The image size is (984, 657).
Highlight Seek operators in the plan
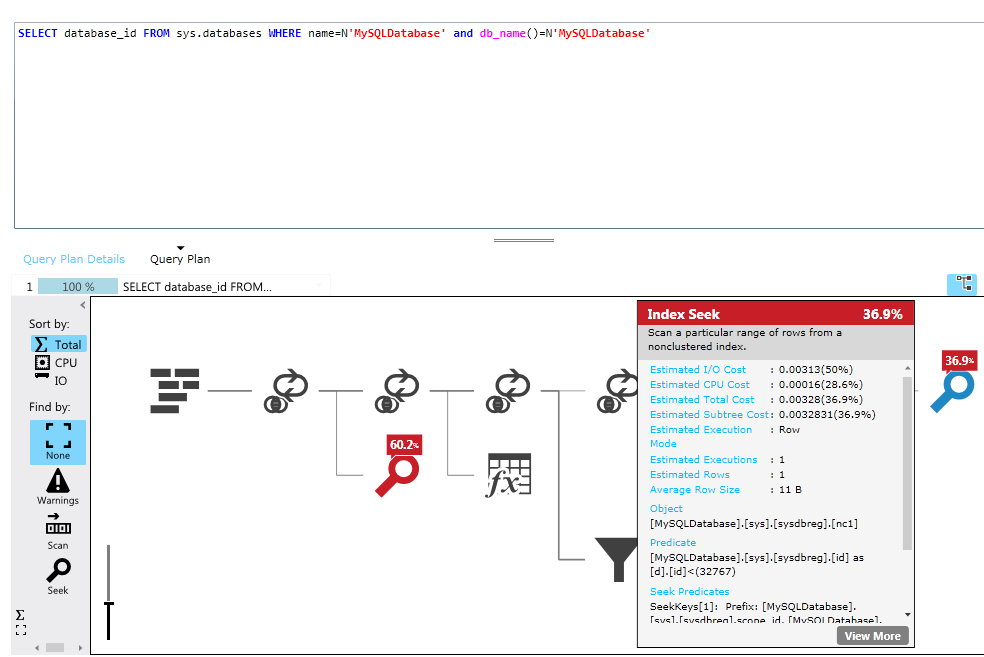point(58,576)
